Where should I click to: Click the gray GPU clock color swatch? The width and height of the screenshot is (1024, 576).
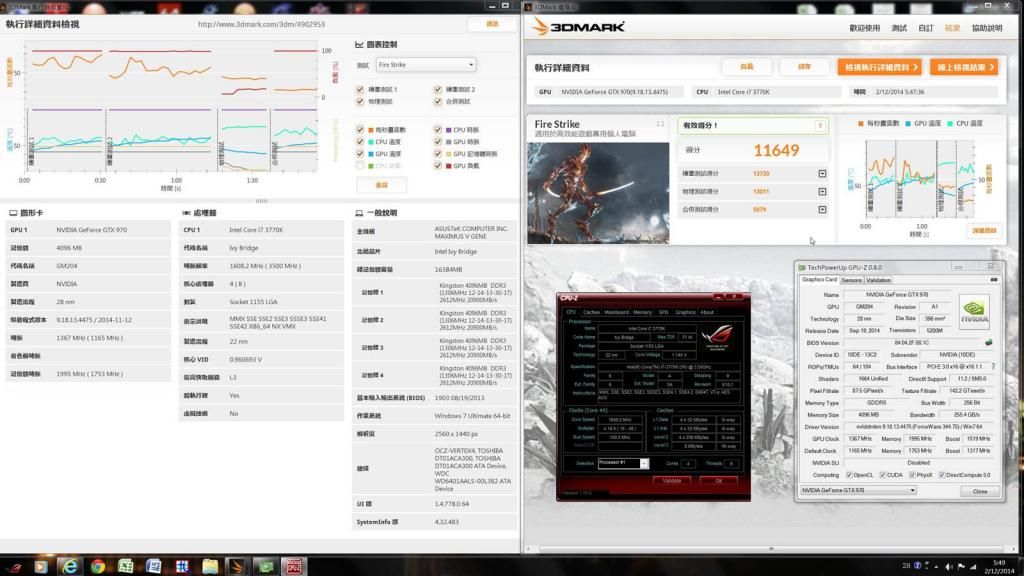(448, 142)
